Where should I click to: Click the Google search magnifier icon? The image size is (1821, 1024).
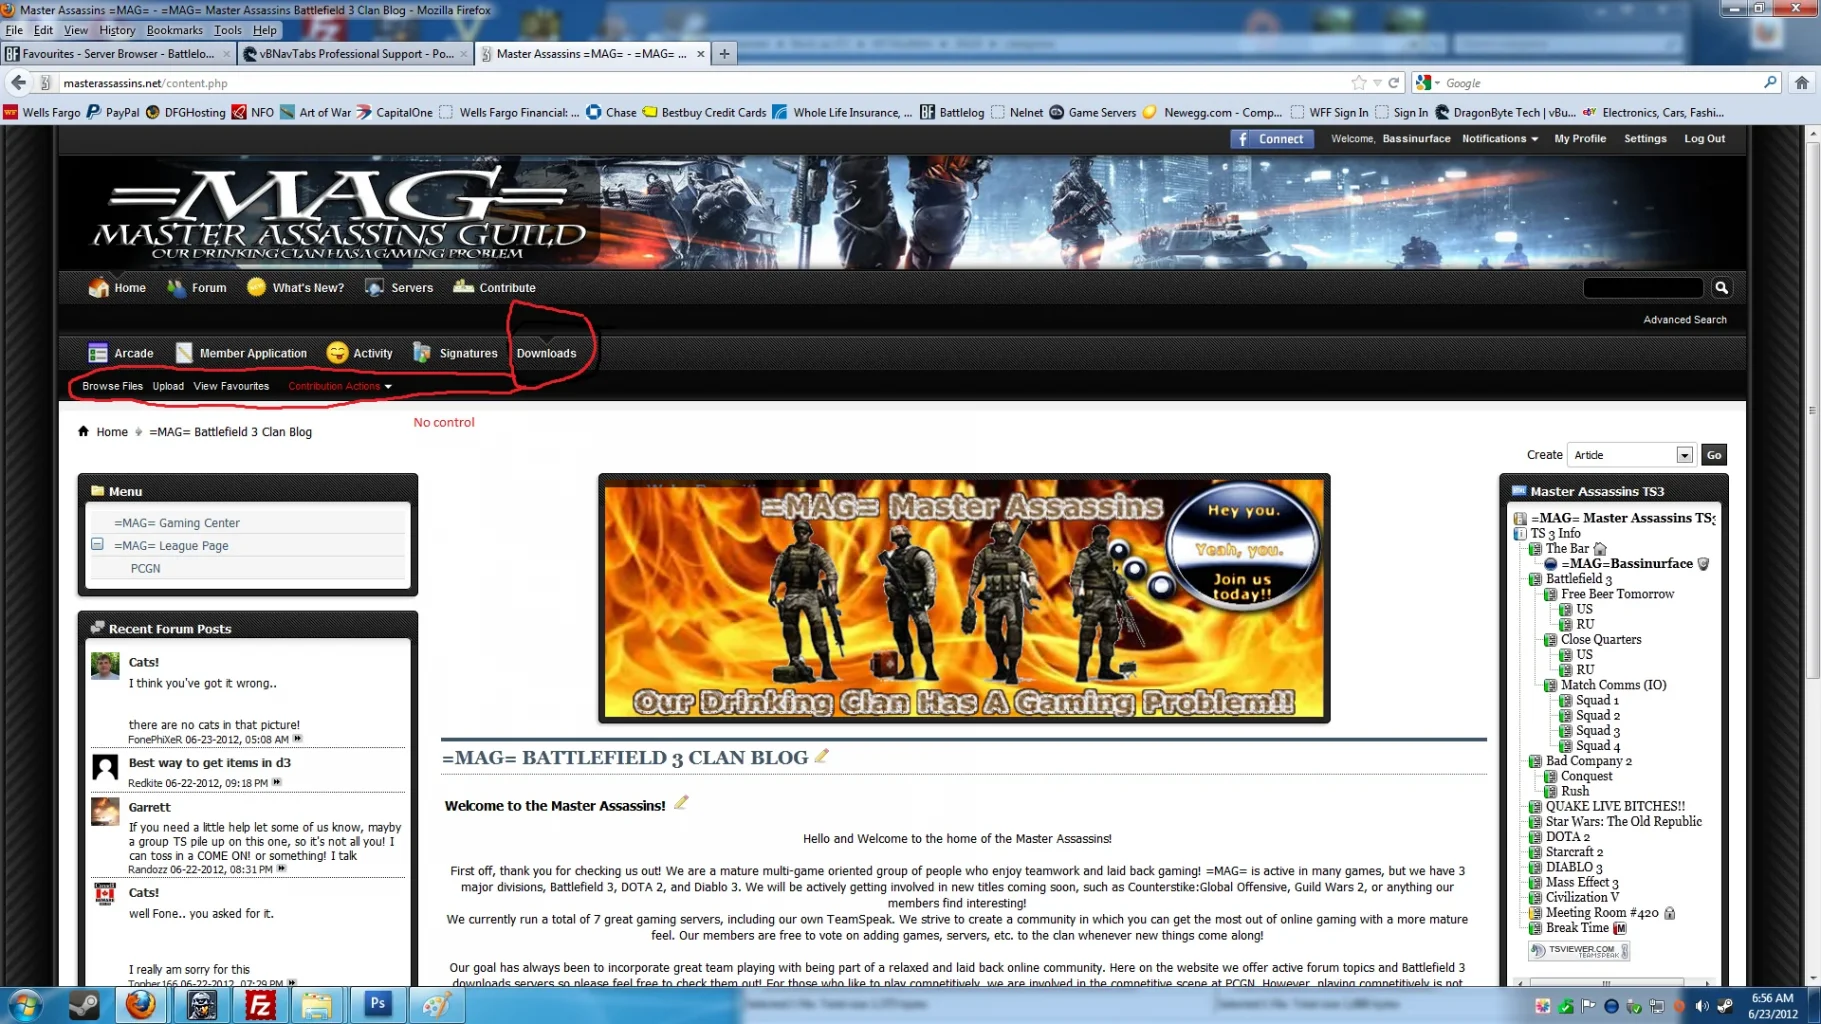(x=1770, y=82)
